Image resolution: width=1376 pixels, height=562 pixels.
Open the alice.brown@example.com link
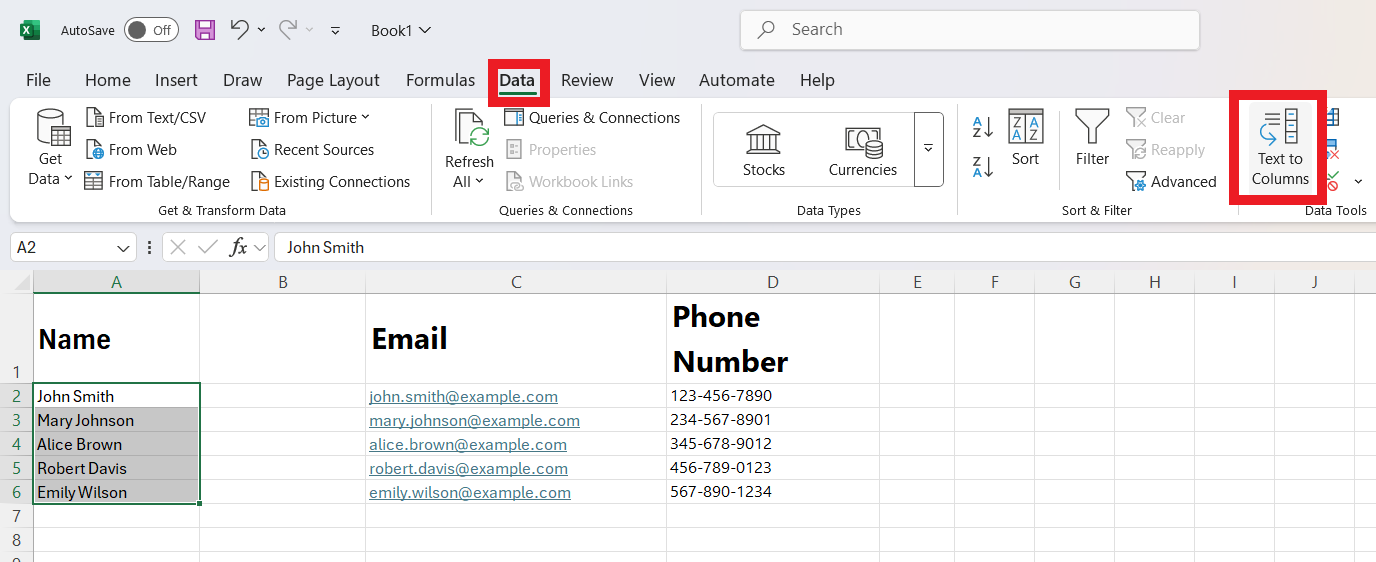[468, 445]
